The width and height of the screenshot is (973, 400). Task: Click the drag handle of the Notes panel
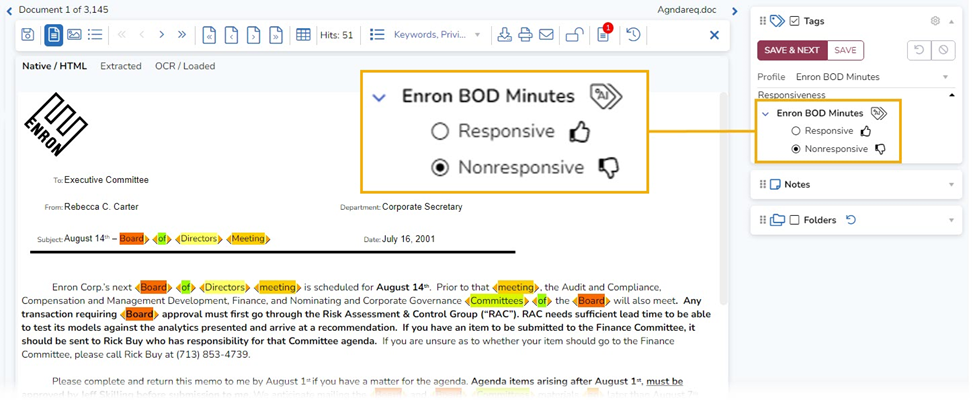point(763,184)
